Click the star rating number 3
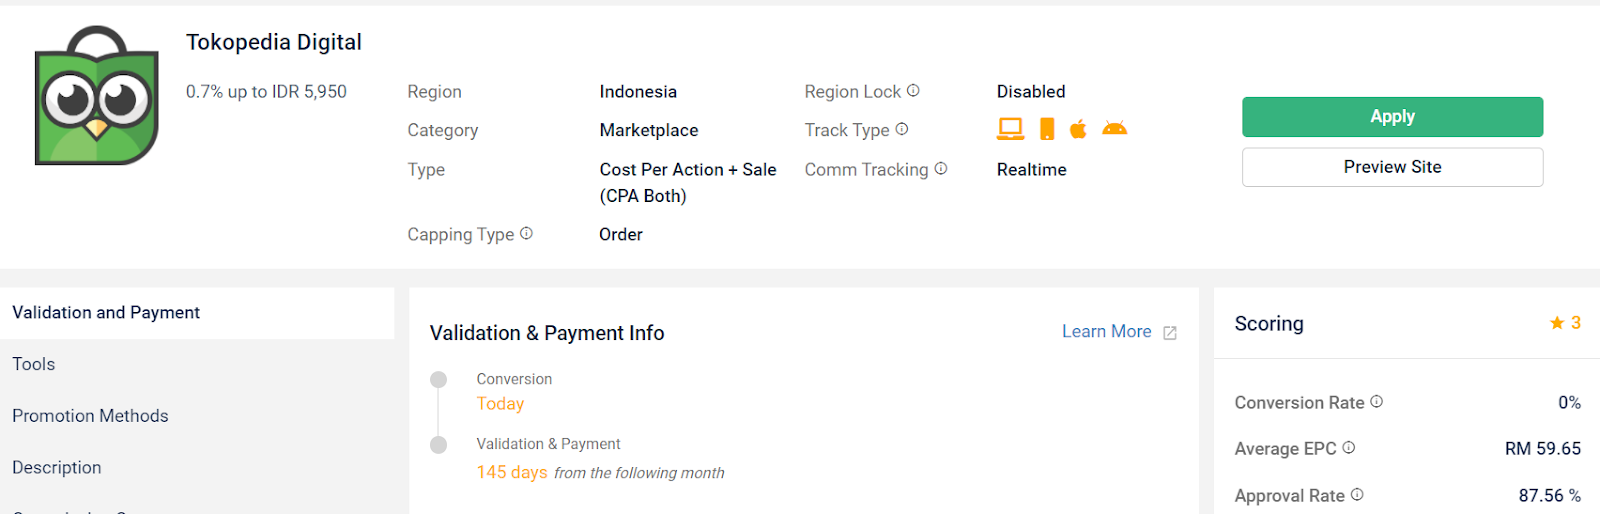Screen dimensions: 1600x514 [x=1576, y=322]
